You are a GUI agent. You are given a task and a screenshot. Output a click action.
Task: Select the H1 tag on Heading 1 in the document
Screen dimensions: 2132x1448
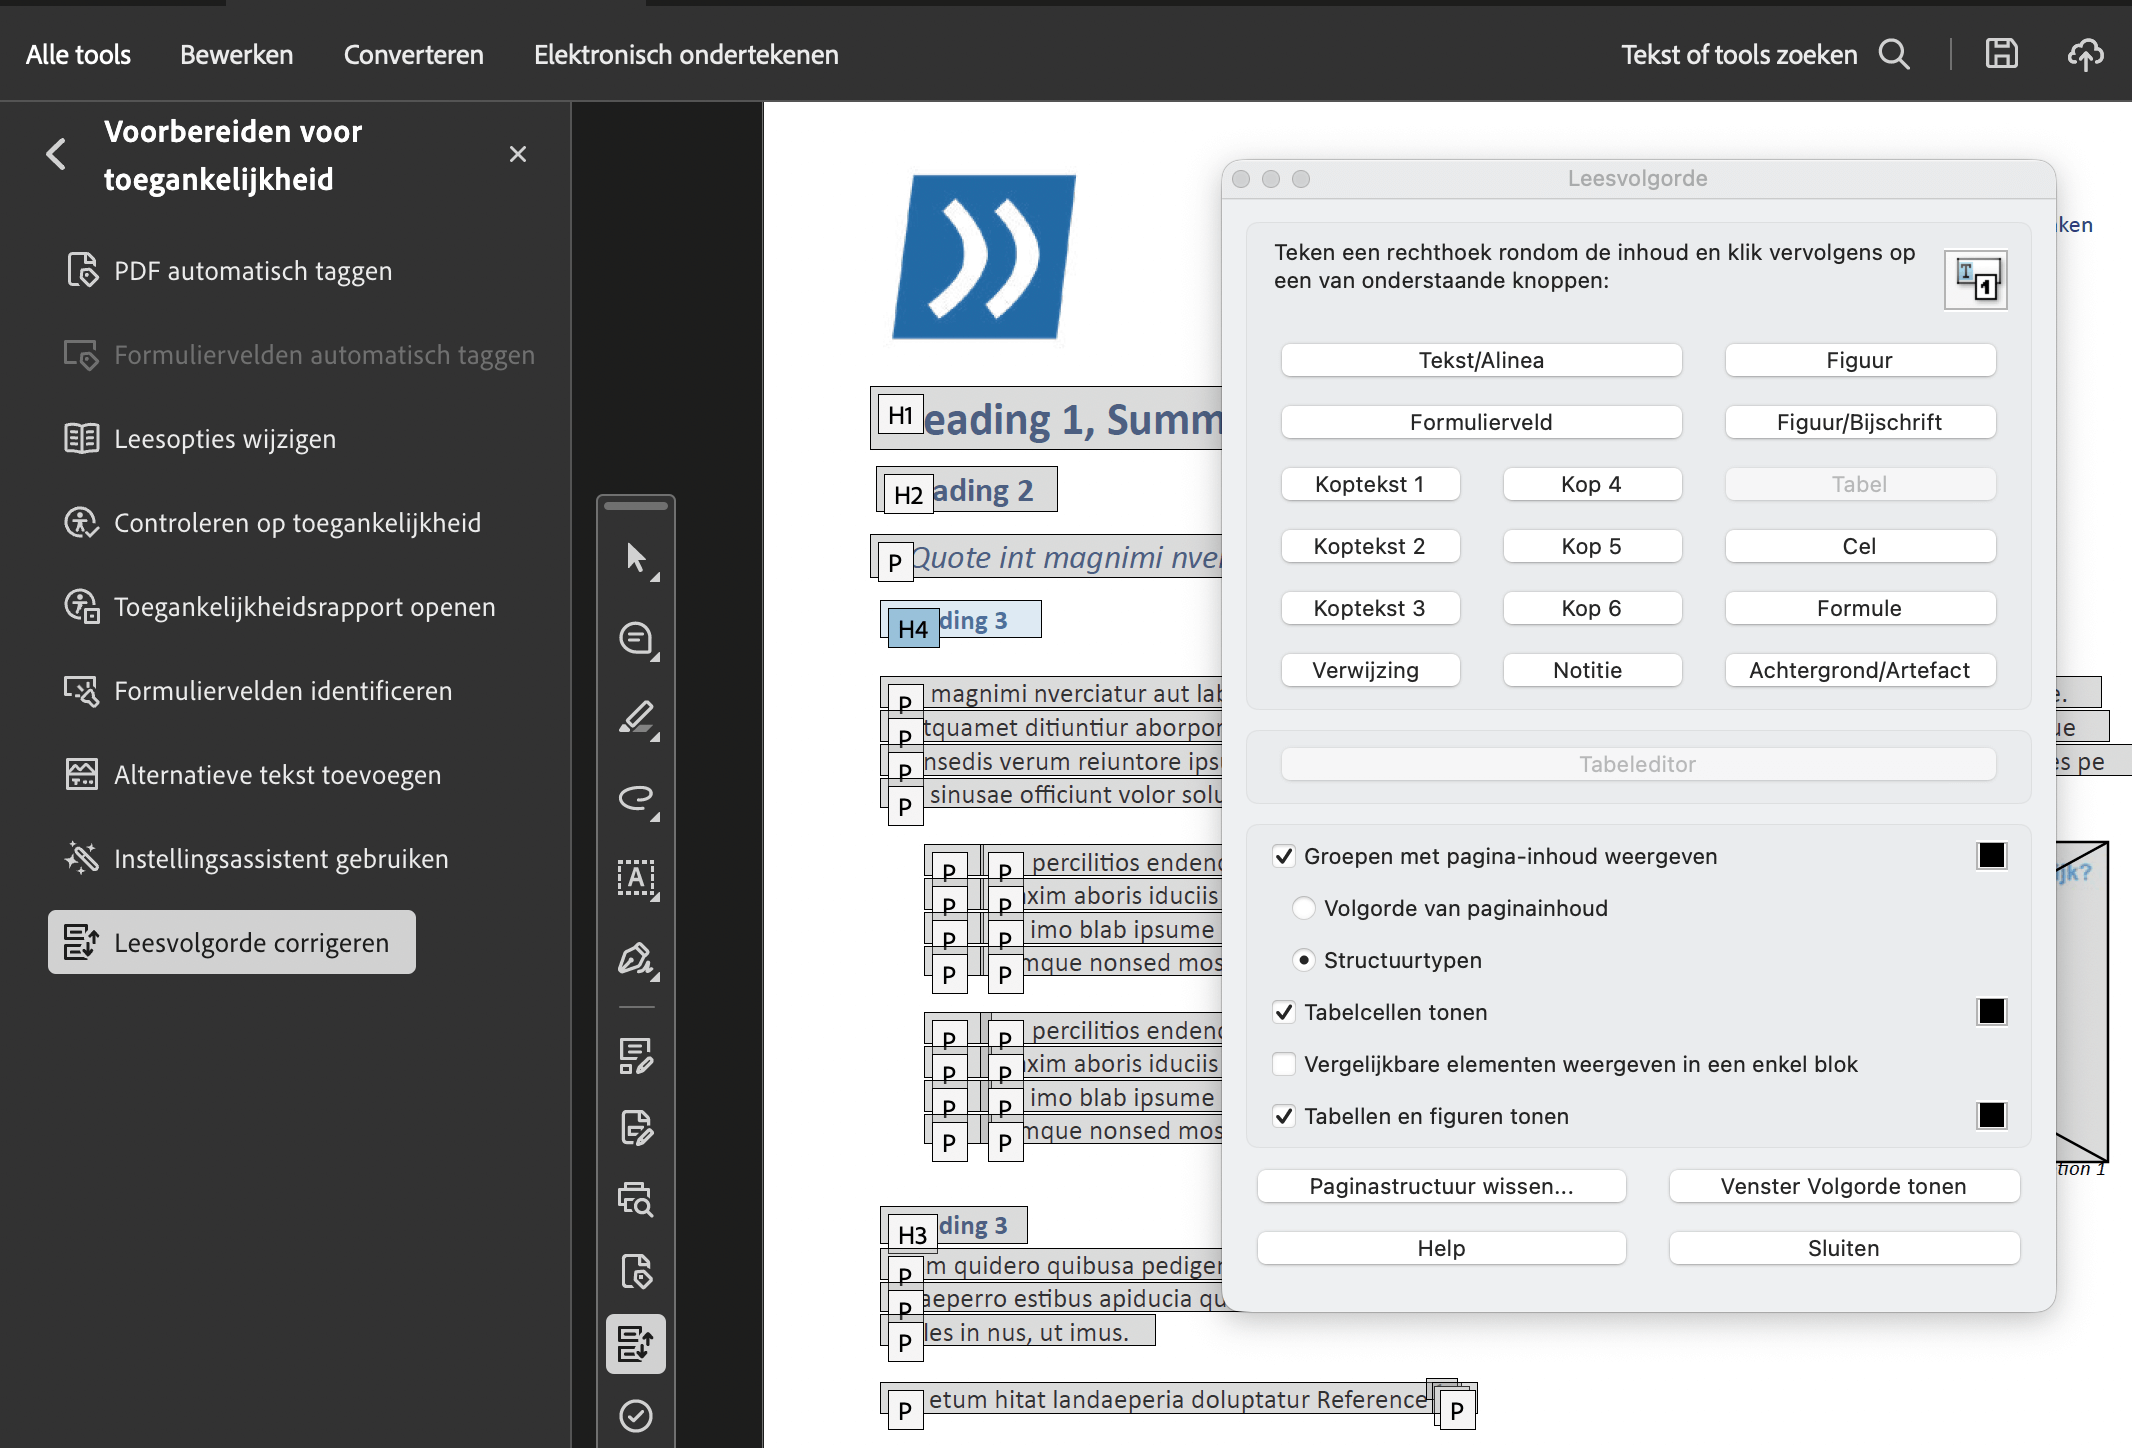(899, 414)
